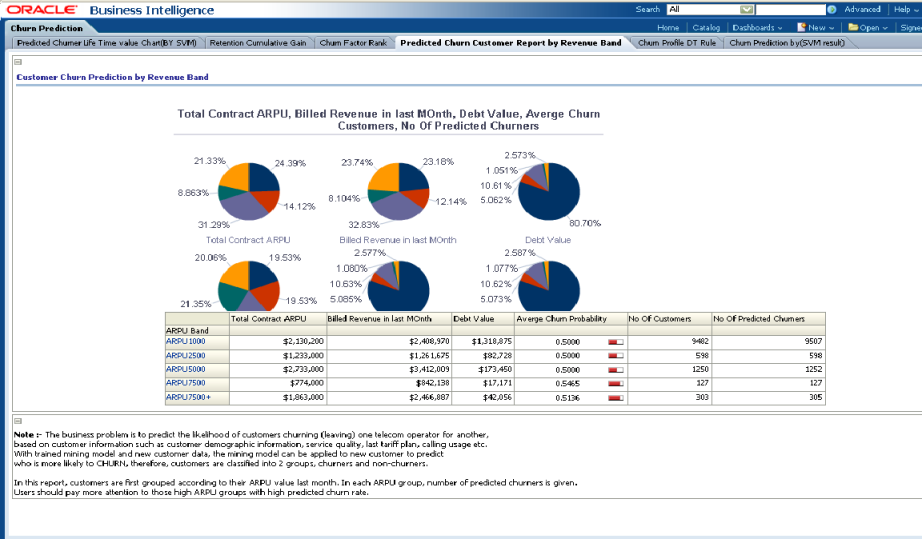922x539 pixels.
Task: Go to Home link
Action: point(668,28)
